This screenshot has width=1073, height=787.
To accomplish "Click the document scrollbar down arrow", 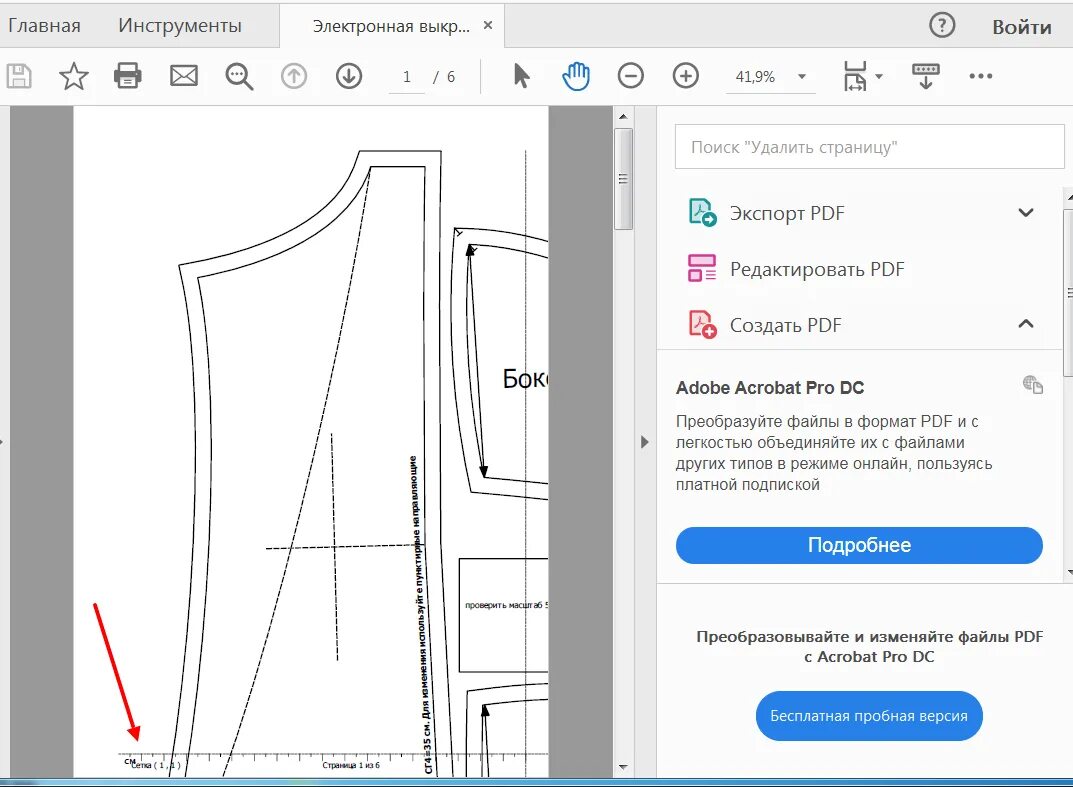I will click(623, 768).
